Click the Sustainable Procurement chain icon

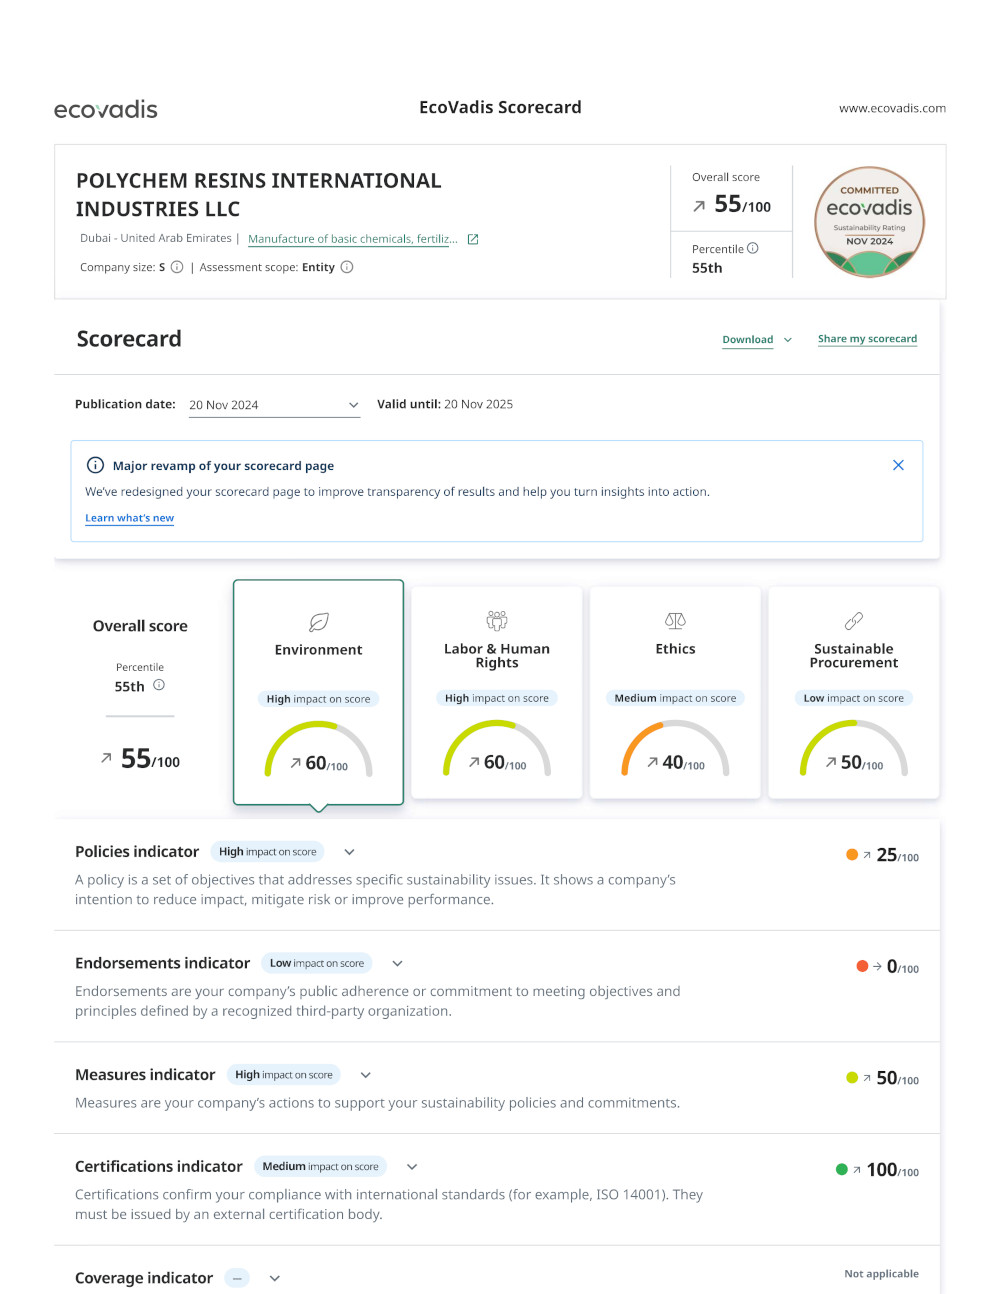tap(854, 621)
